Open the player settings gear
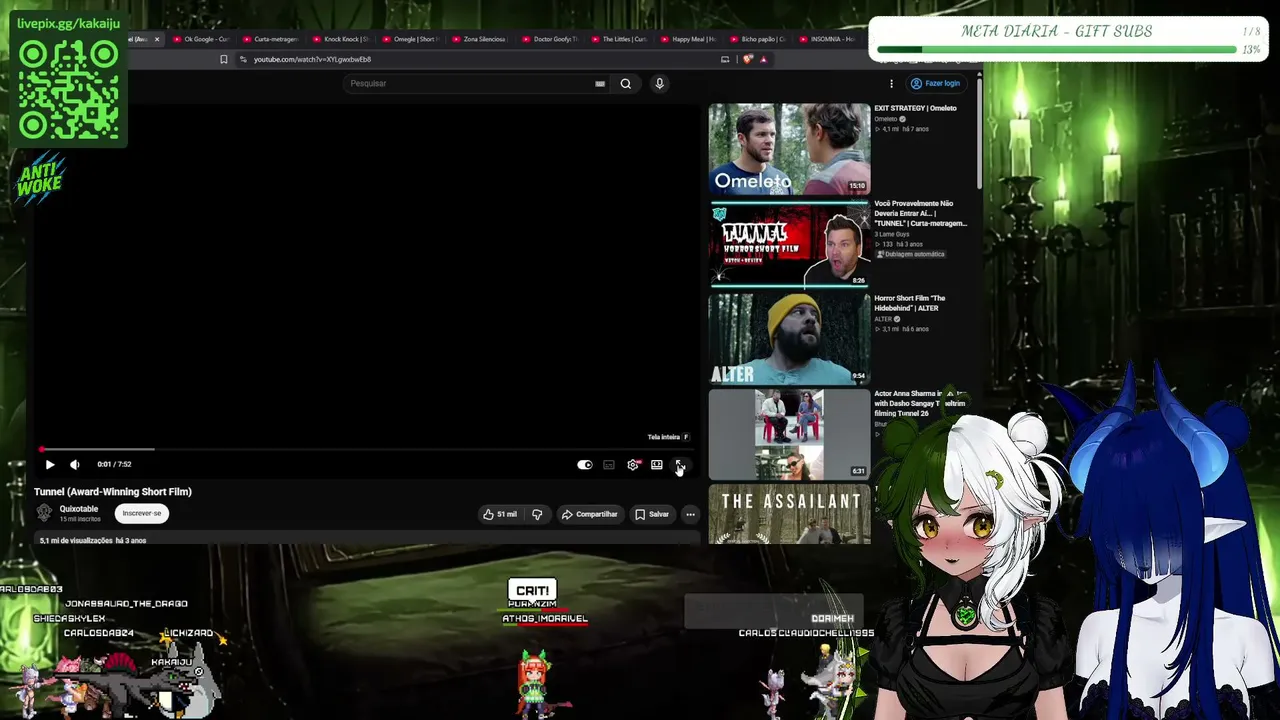The image size is (1280, 720). [x=633, y=465]
